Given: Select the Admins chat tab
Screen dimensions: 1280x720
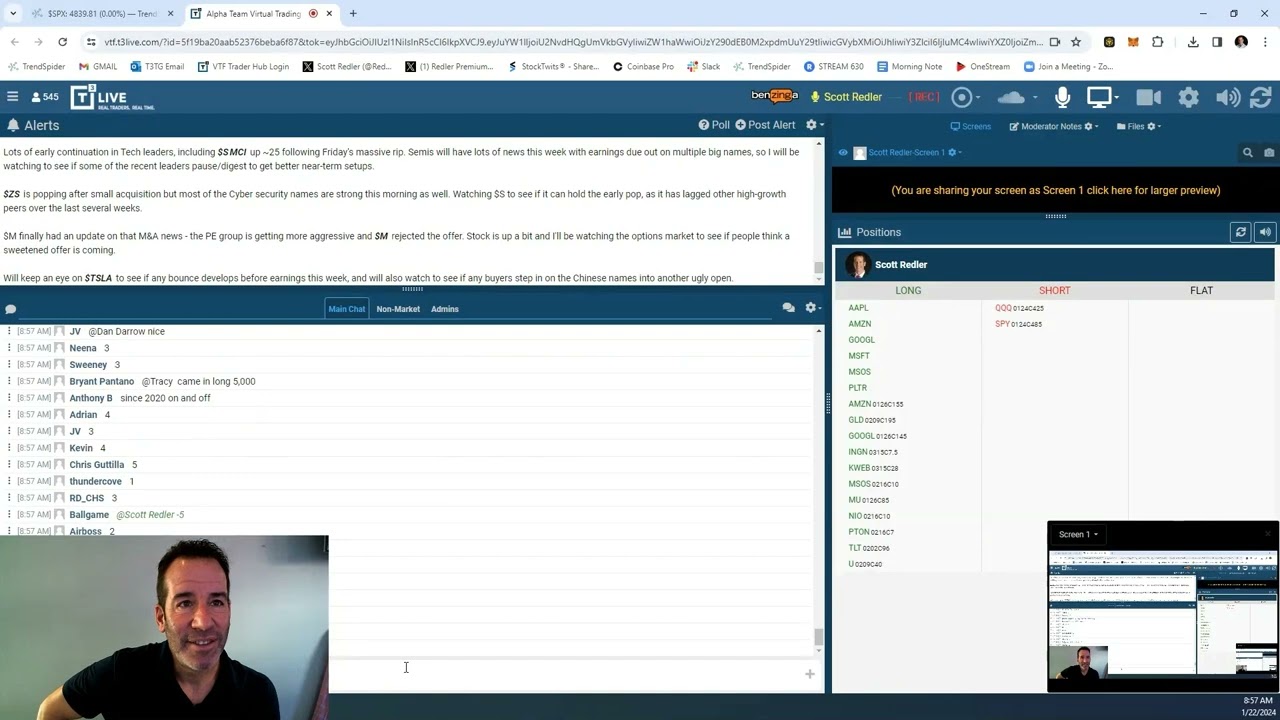Looking at the screenshot, I should [445, 309].
